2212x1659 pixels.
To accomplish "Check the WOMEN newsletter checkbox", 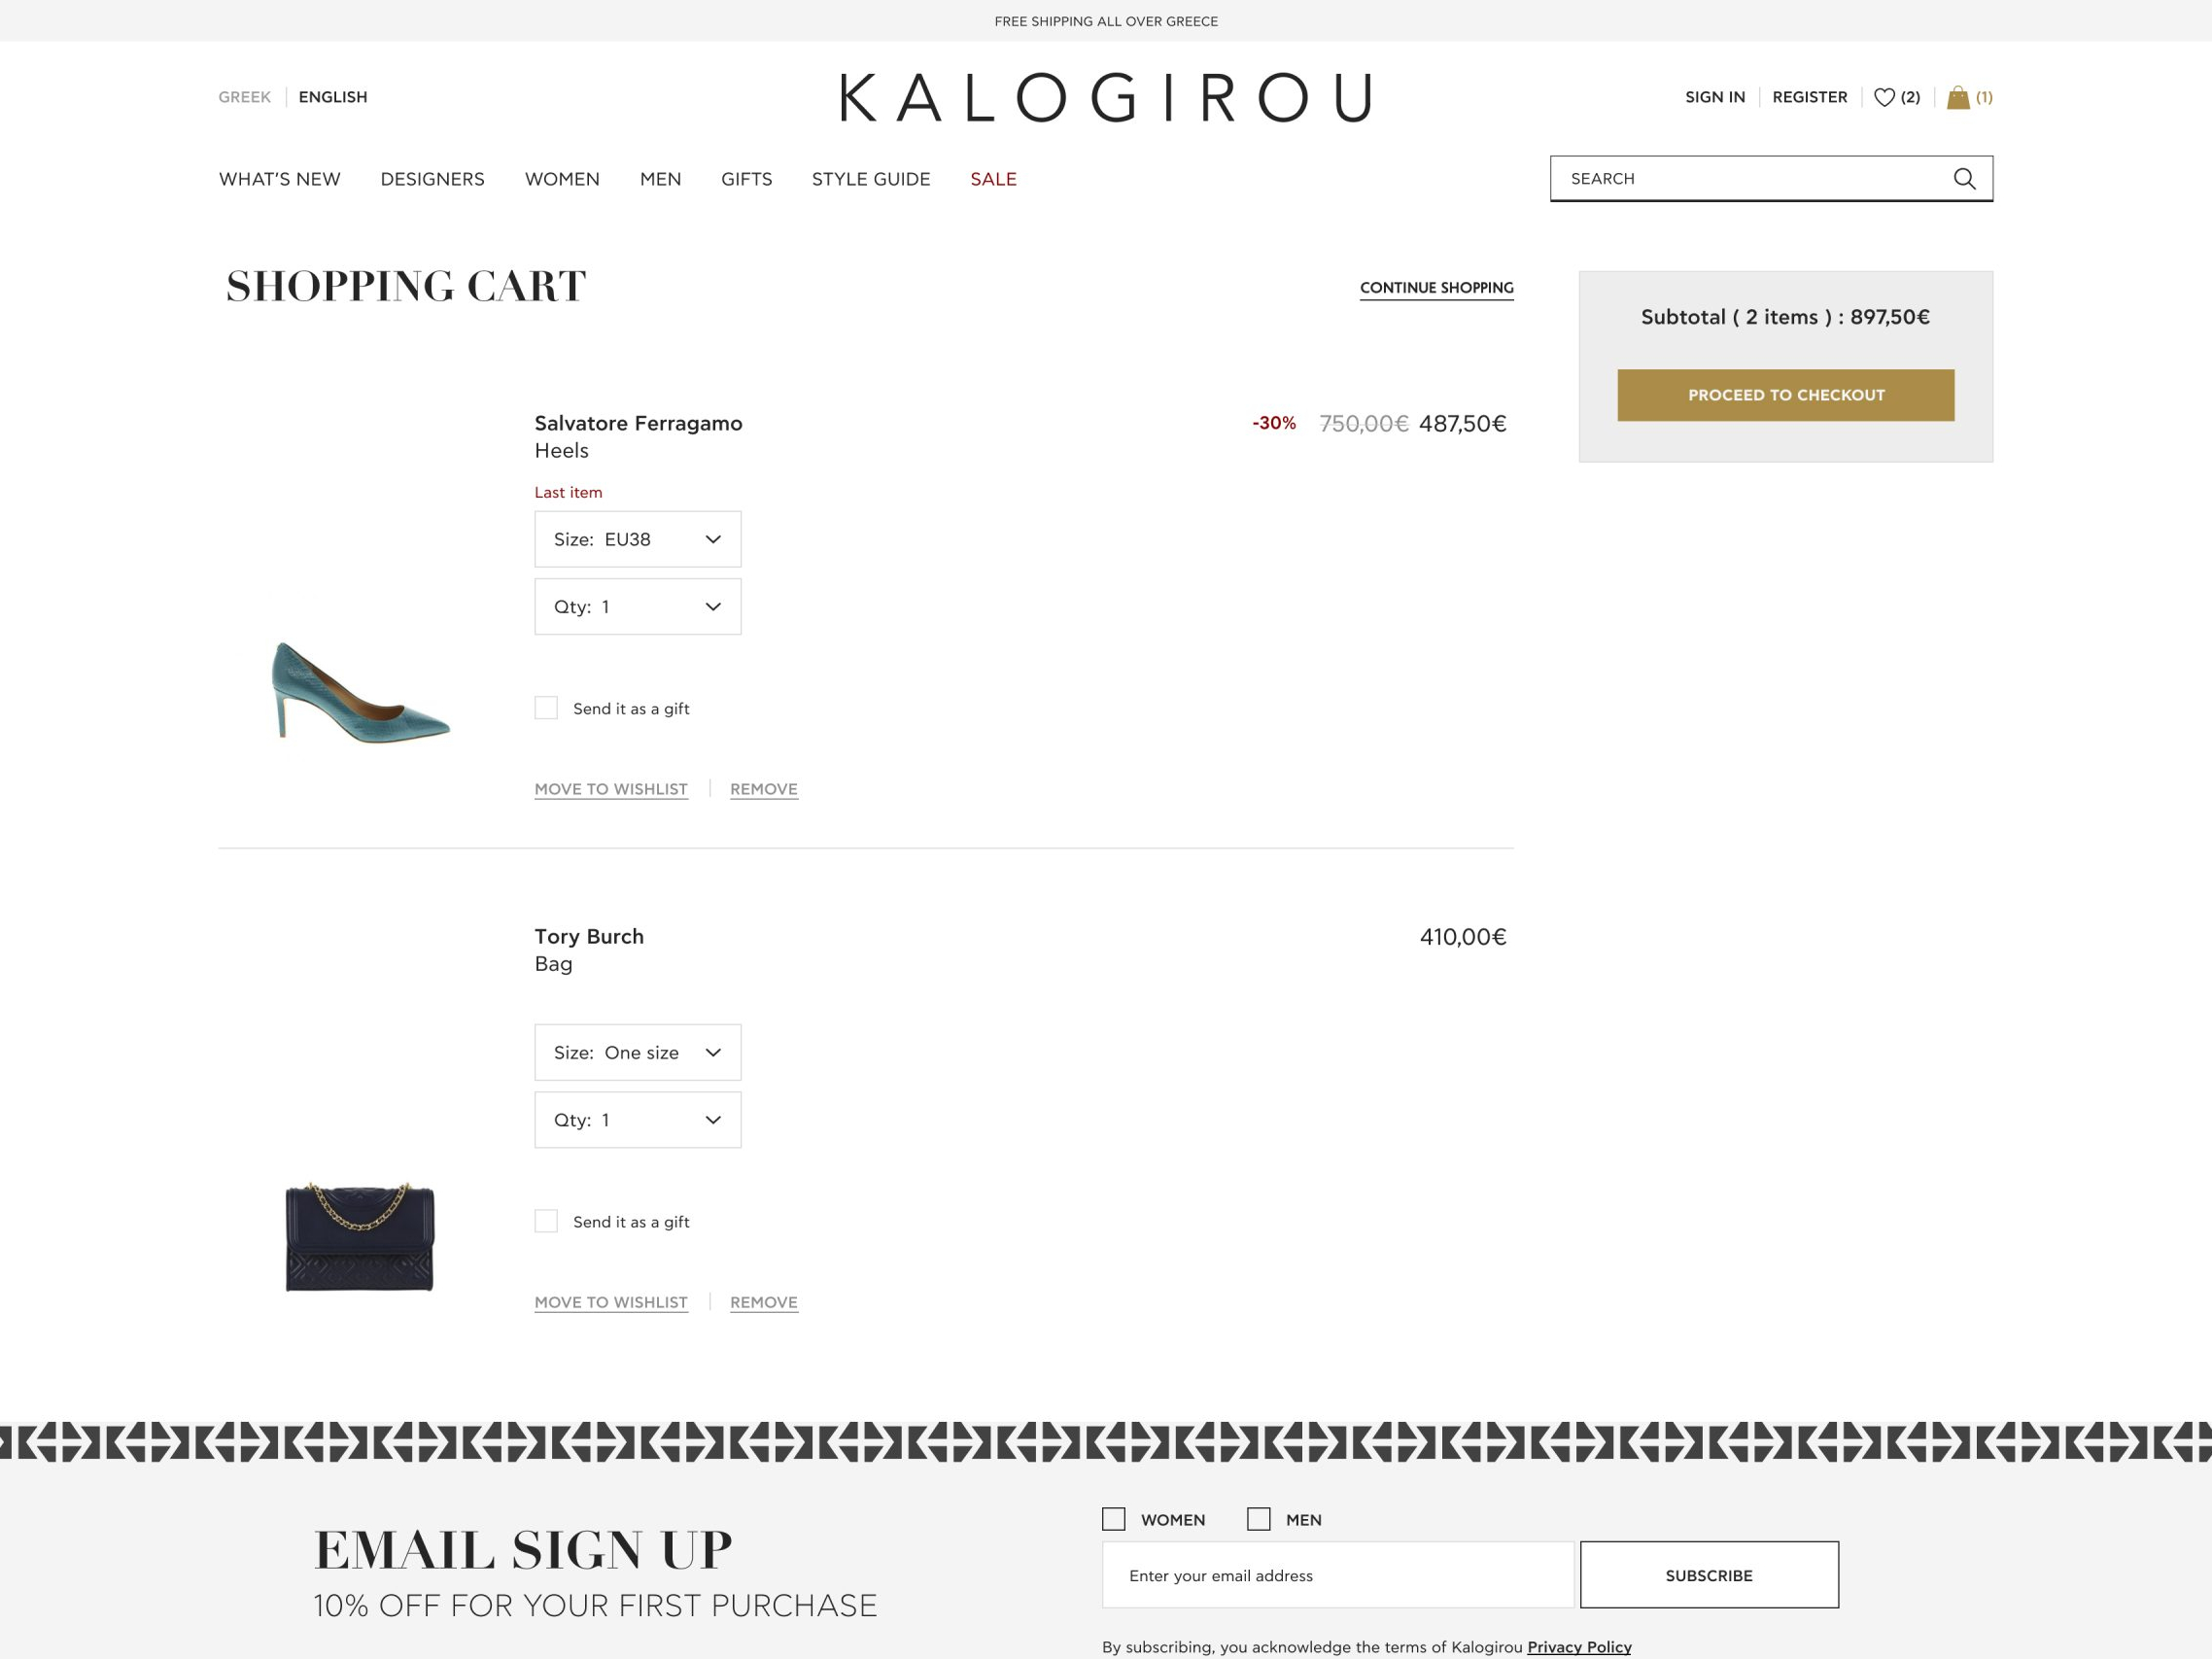I will point(1113,1519).
